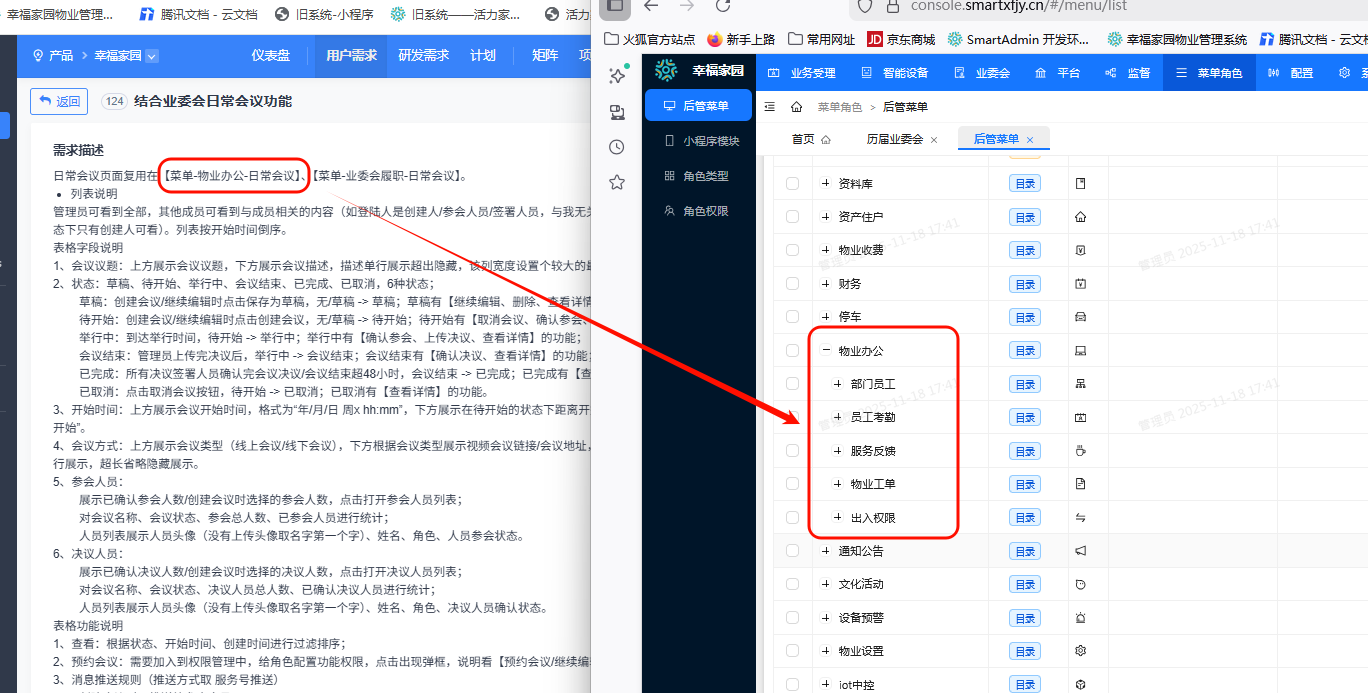Check the checkbox on the 物业办公 row
This screenshot has height=693, width=1368.
(791, 350)
